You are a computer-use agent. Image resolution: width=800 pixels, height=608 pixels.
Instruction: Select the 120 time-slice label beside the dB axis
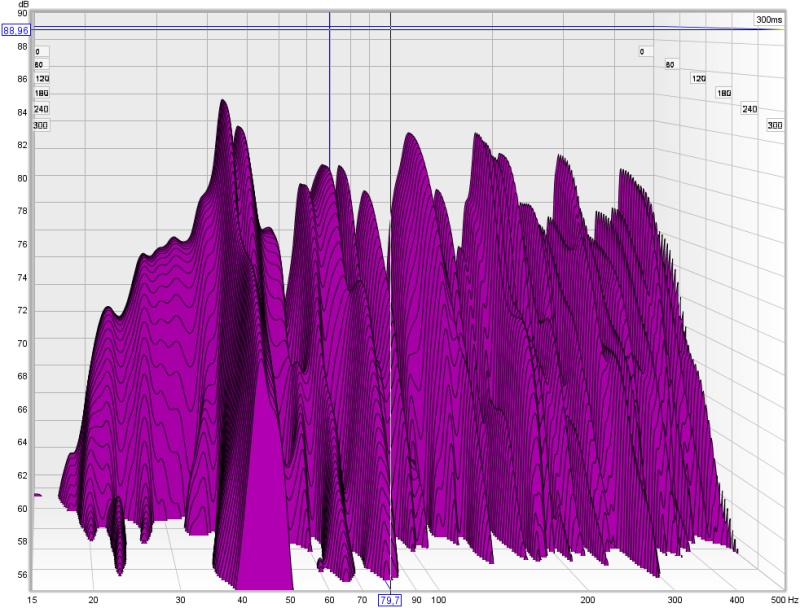click(42, 79)
